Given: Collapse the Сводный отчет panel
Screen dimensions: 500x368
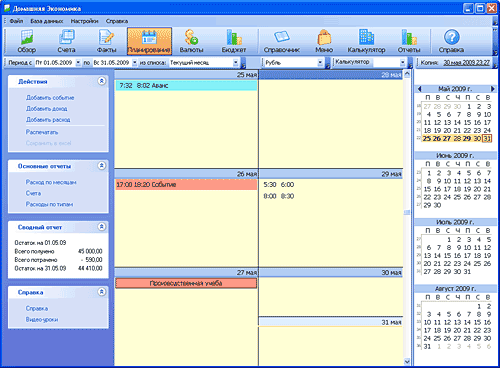Looking at the screenshot, I should click(102, 227).
